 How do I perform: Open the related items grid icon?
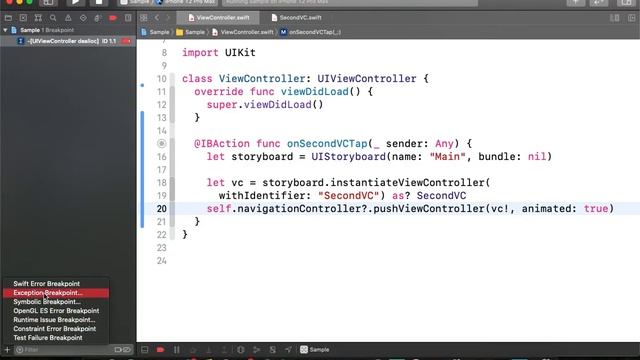(x=144, y=18)
